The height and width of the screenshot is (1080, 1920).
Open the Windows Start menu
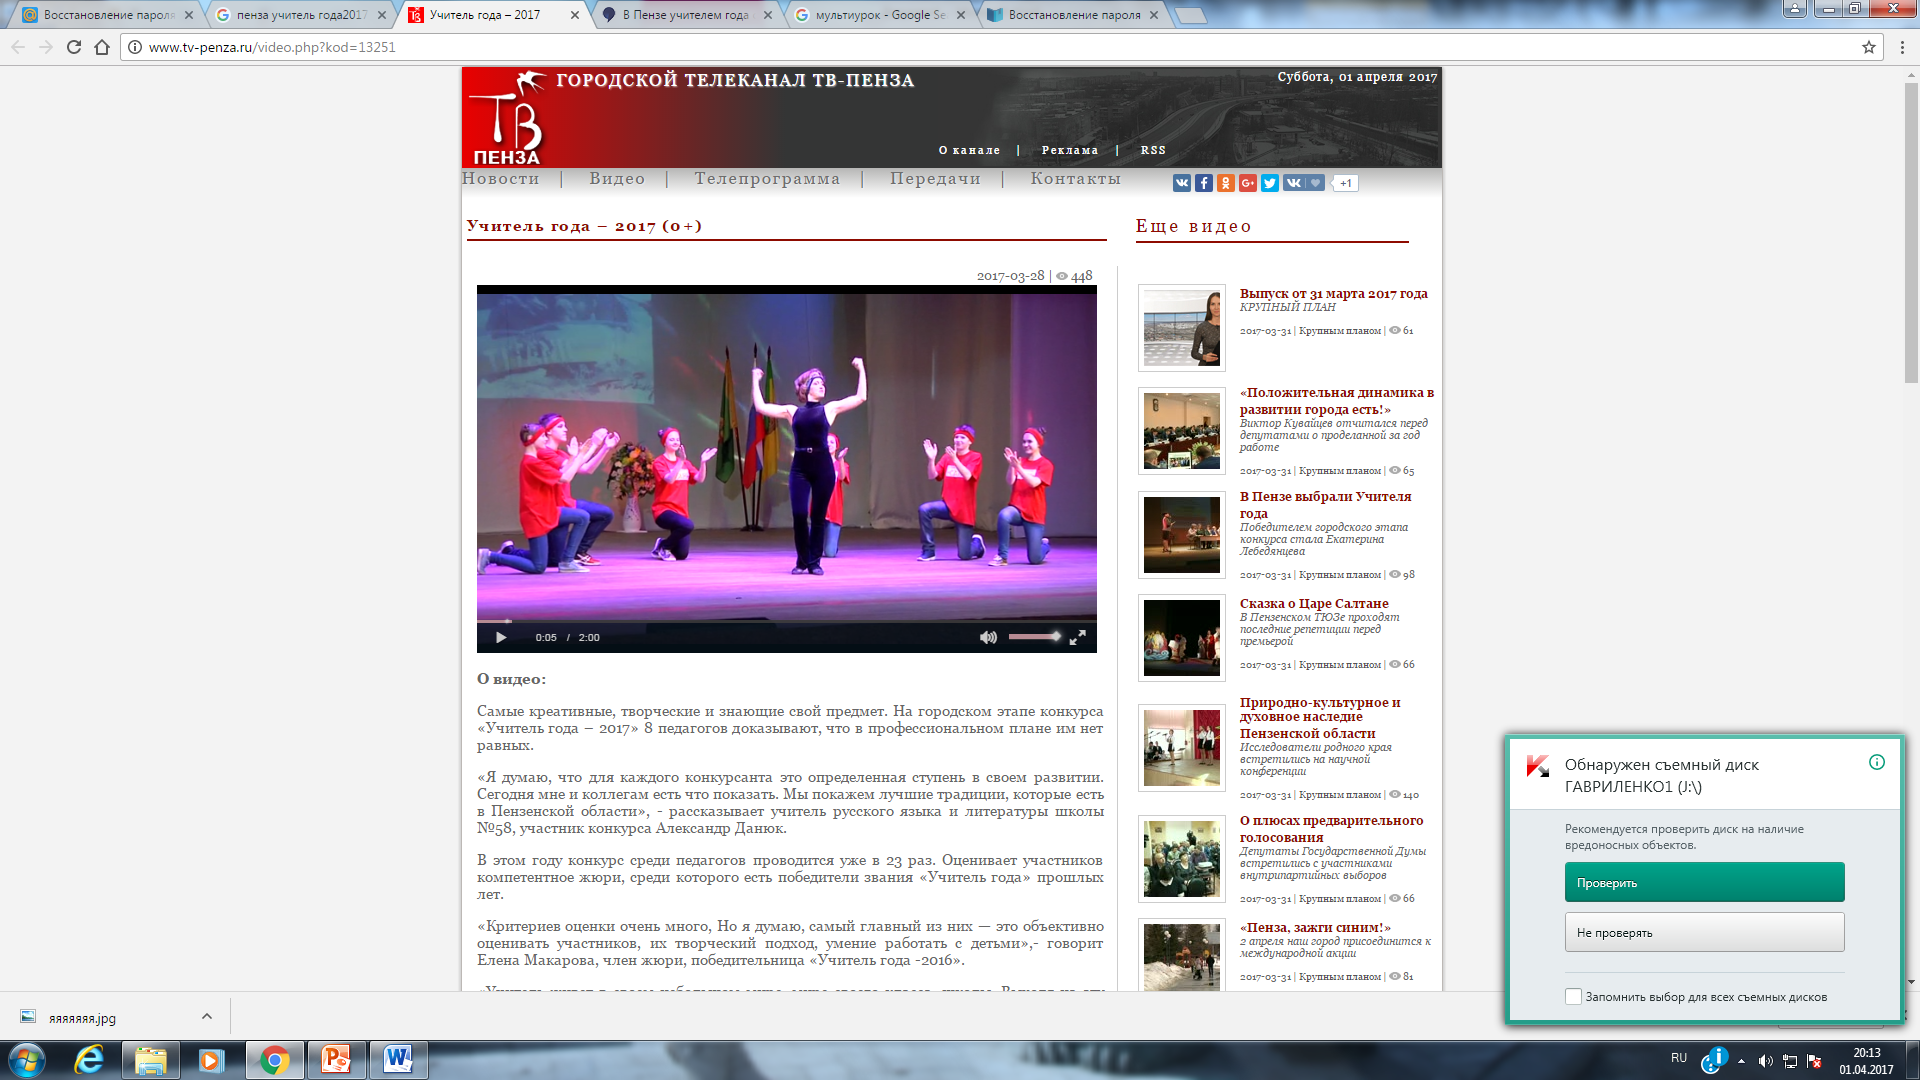coord(26,1060)
